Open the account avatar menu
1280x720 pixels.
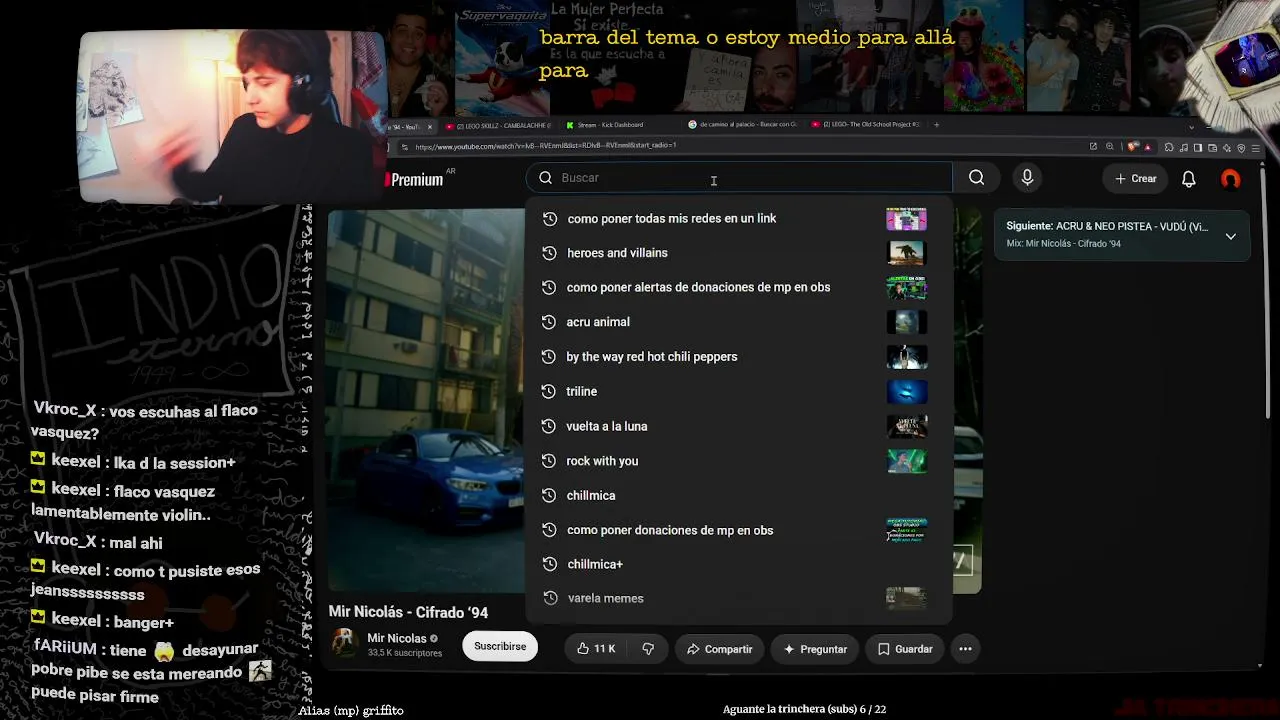pos(1231,179)
